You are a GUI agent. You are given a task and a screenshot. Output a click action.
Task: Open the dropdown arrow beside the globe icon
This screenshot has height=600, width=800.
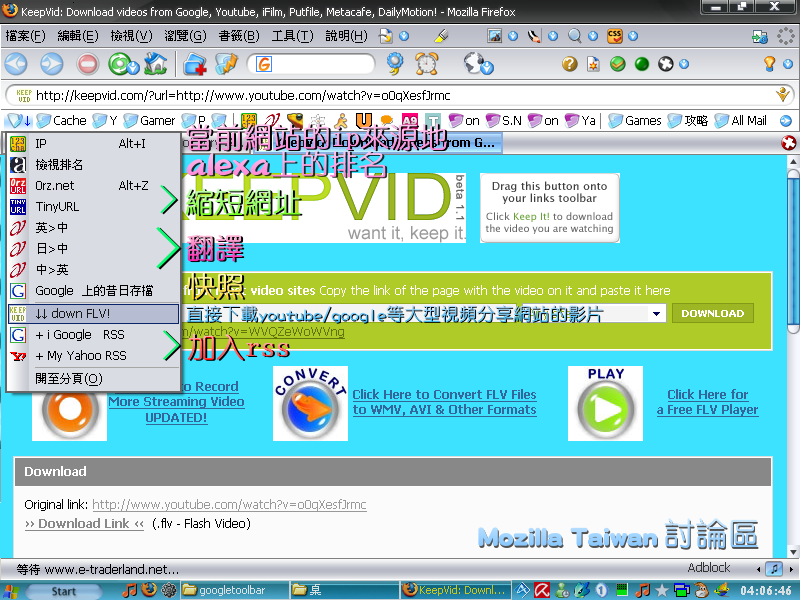pos(487,68)
